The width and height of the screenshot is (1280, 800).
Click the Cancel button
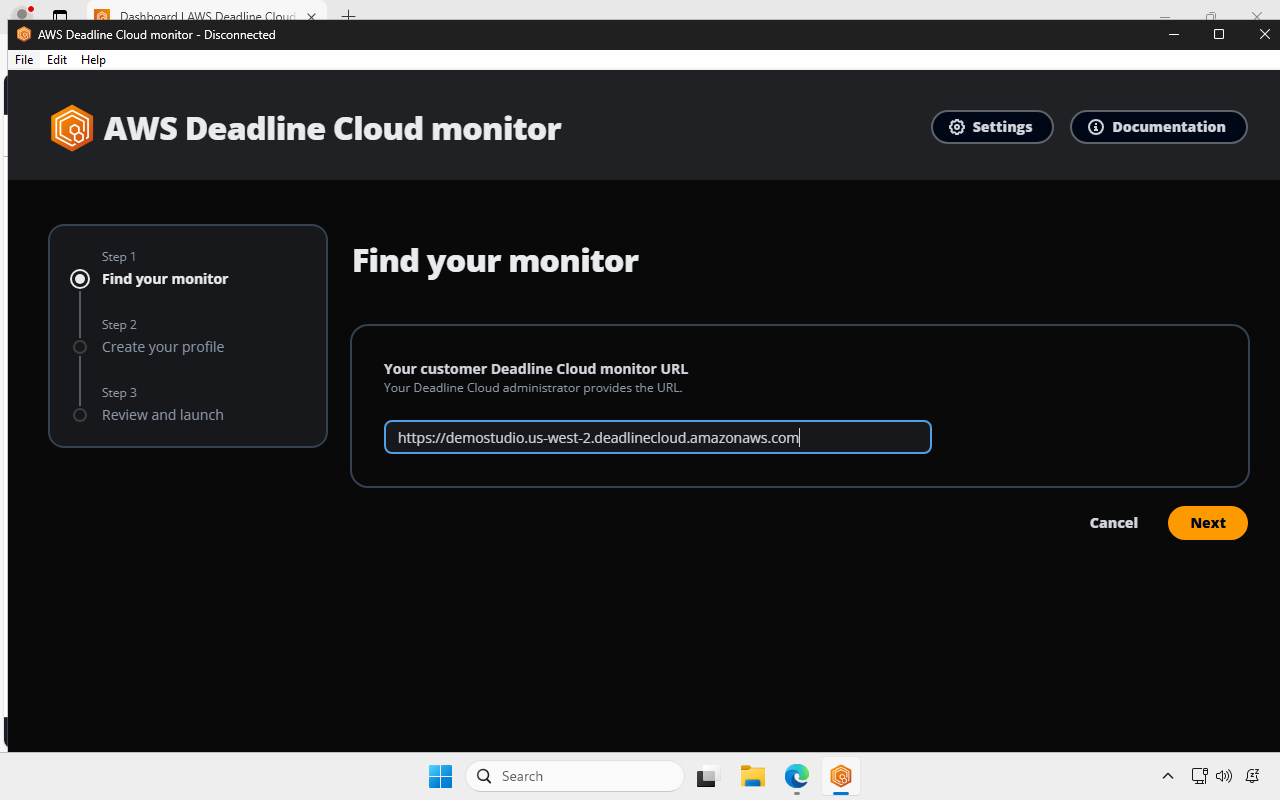(x=1113, y=522)
